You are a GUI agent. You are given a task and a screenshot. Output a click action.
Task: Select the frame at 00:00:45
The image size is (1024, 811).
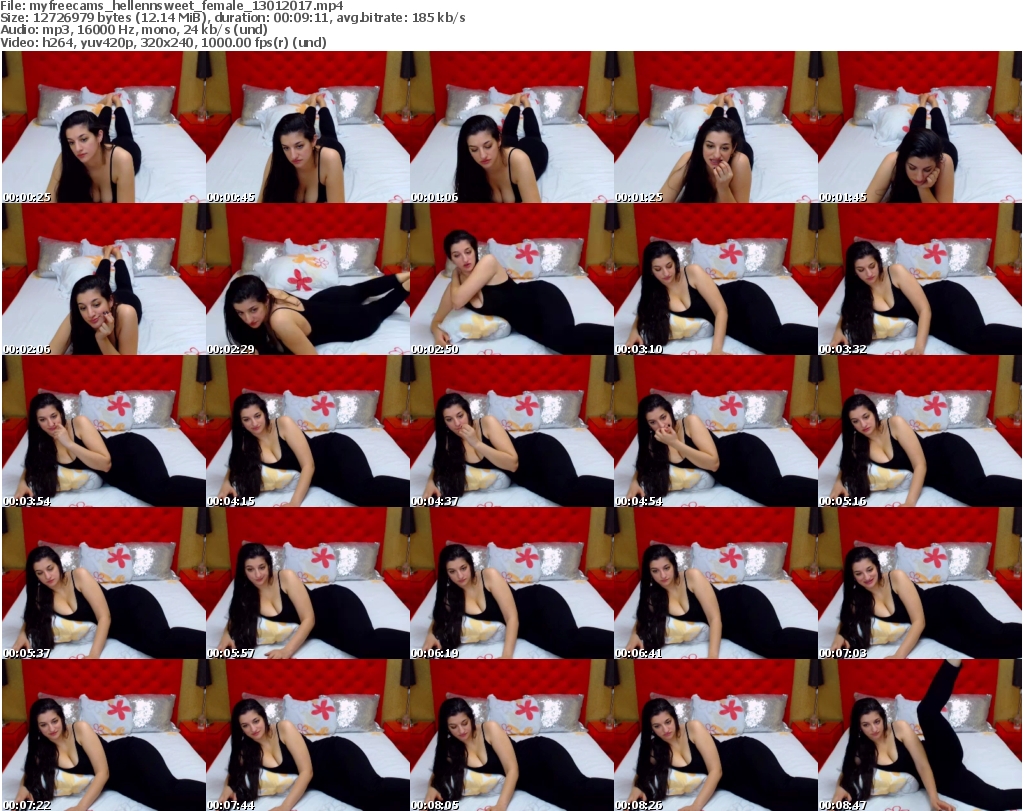(x=308, y=127)
